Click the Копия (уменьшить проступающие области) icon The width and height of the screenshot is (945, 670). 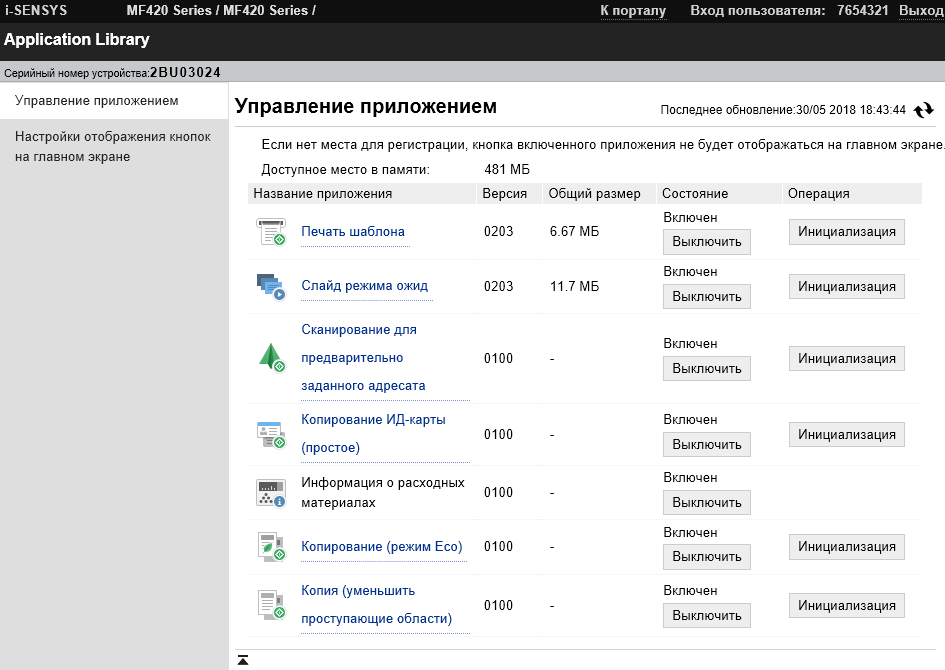(271, 605)
